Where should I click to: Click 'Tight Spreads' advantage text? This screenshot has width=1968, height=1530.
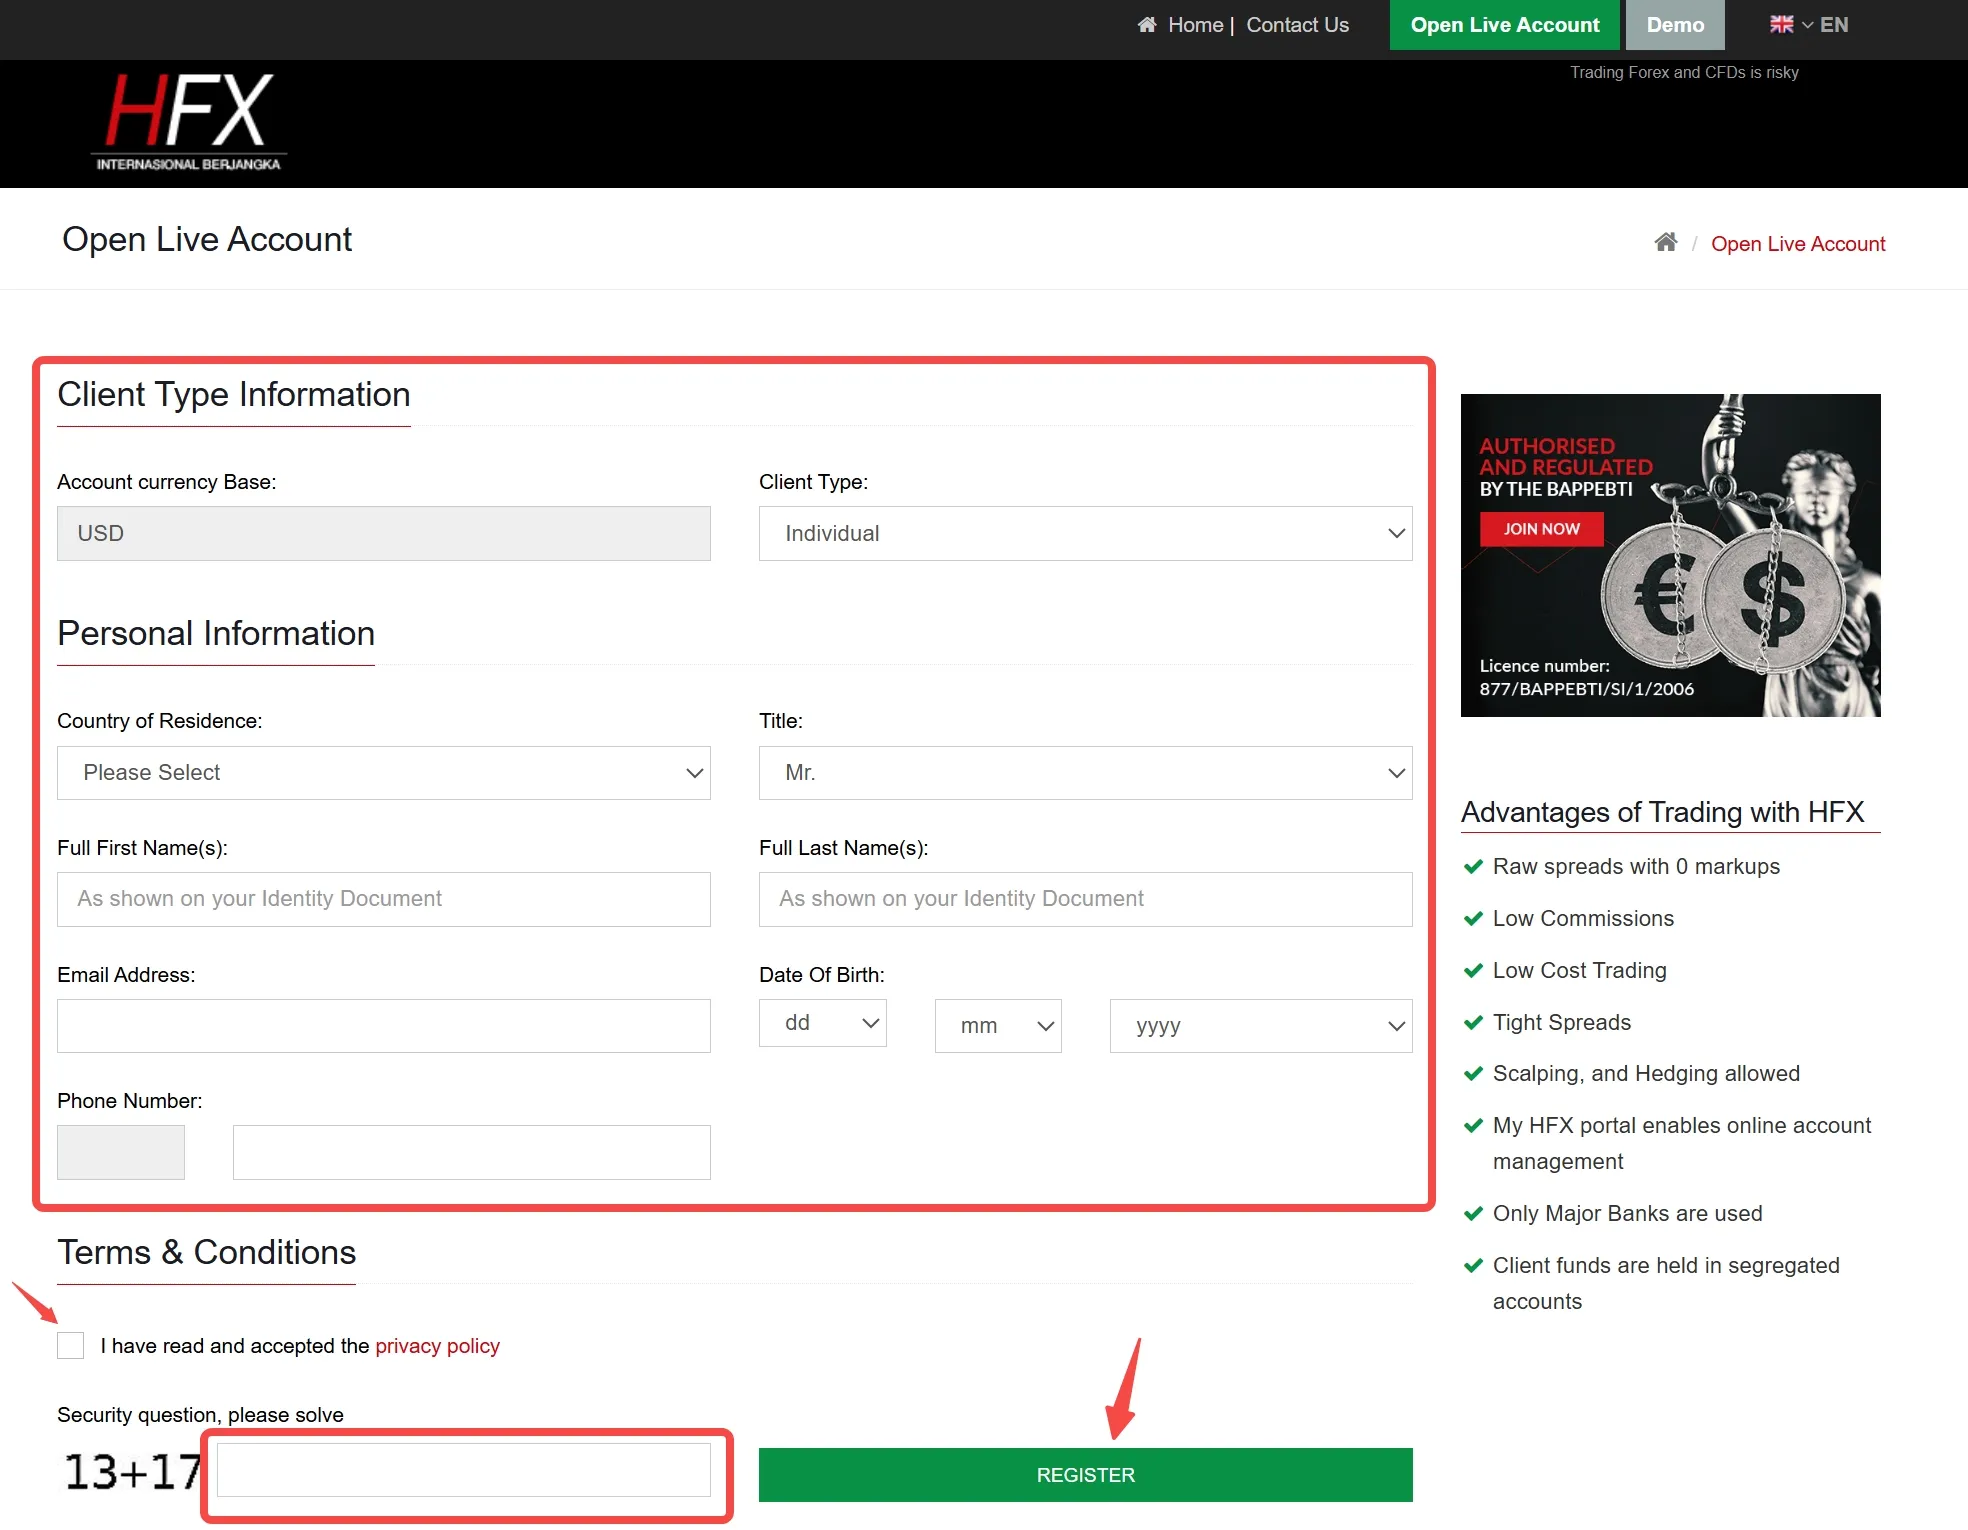1562,1023
